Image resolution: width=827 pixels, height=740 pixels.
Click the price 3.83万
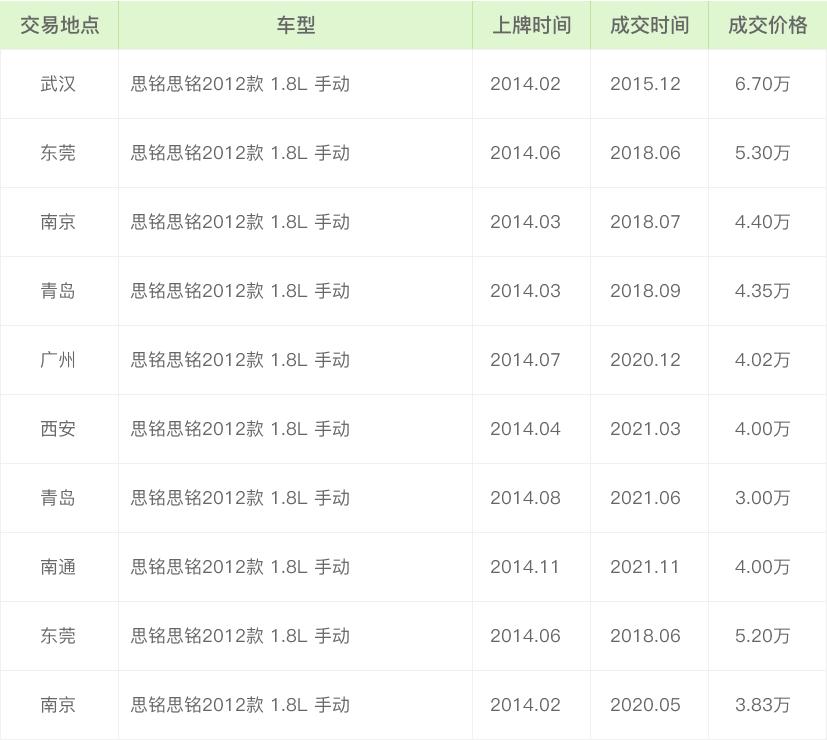pos(762,705)
